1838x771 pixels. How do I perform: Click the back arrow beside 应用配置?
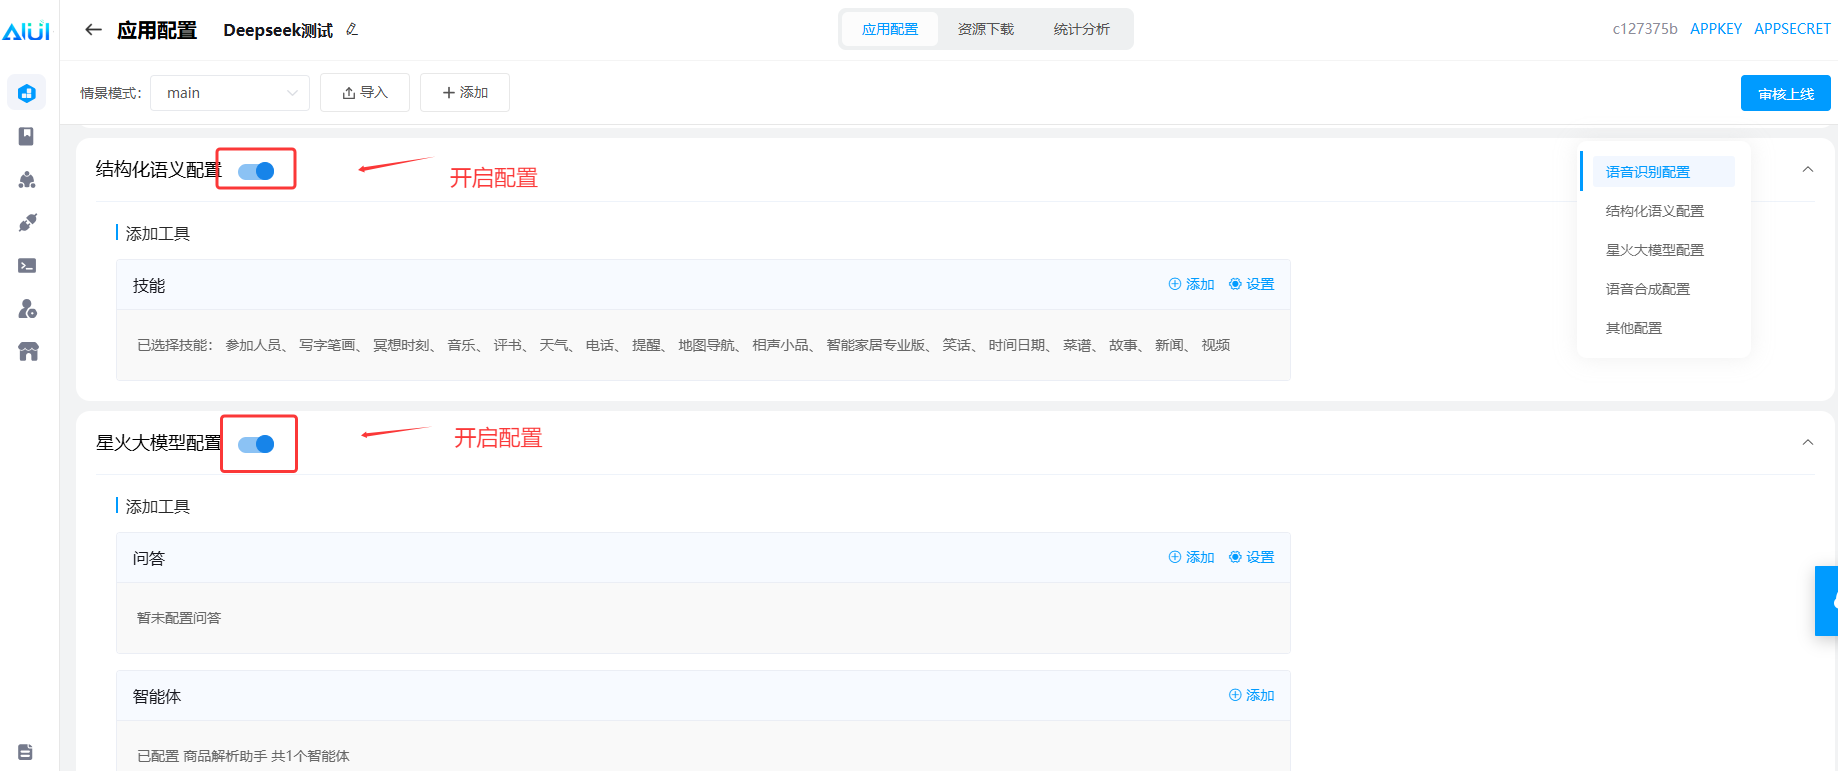click(x=93, y=30)
